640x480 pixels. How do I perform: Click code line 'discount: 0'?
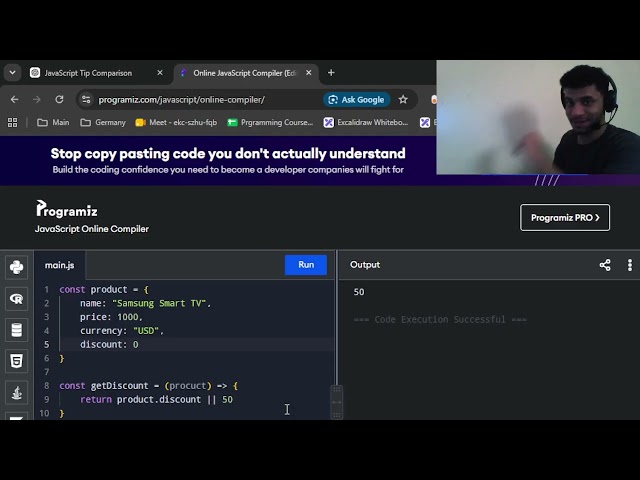point(109,344)
